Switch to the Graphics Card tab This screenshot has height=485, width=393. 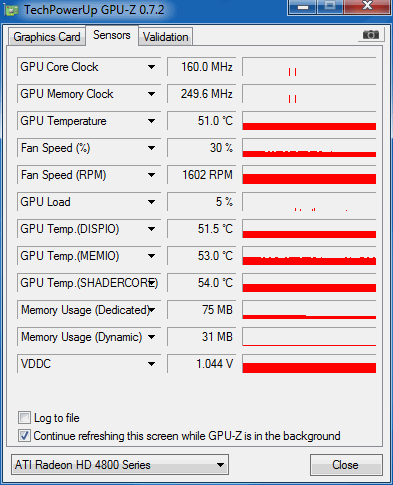click(x=47, y=37)
